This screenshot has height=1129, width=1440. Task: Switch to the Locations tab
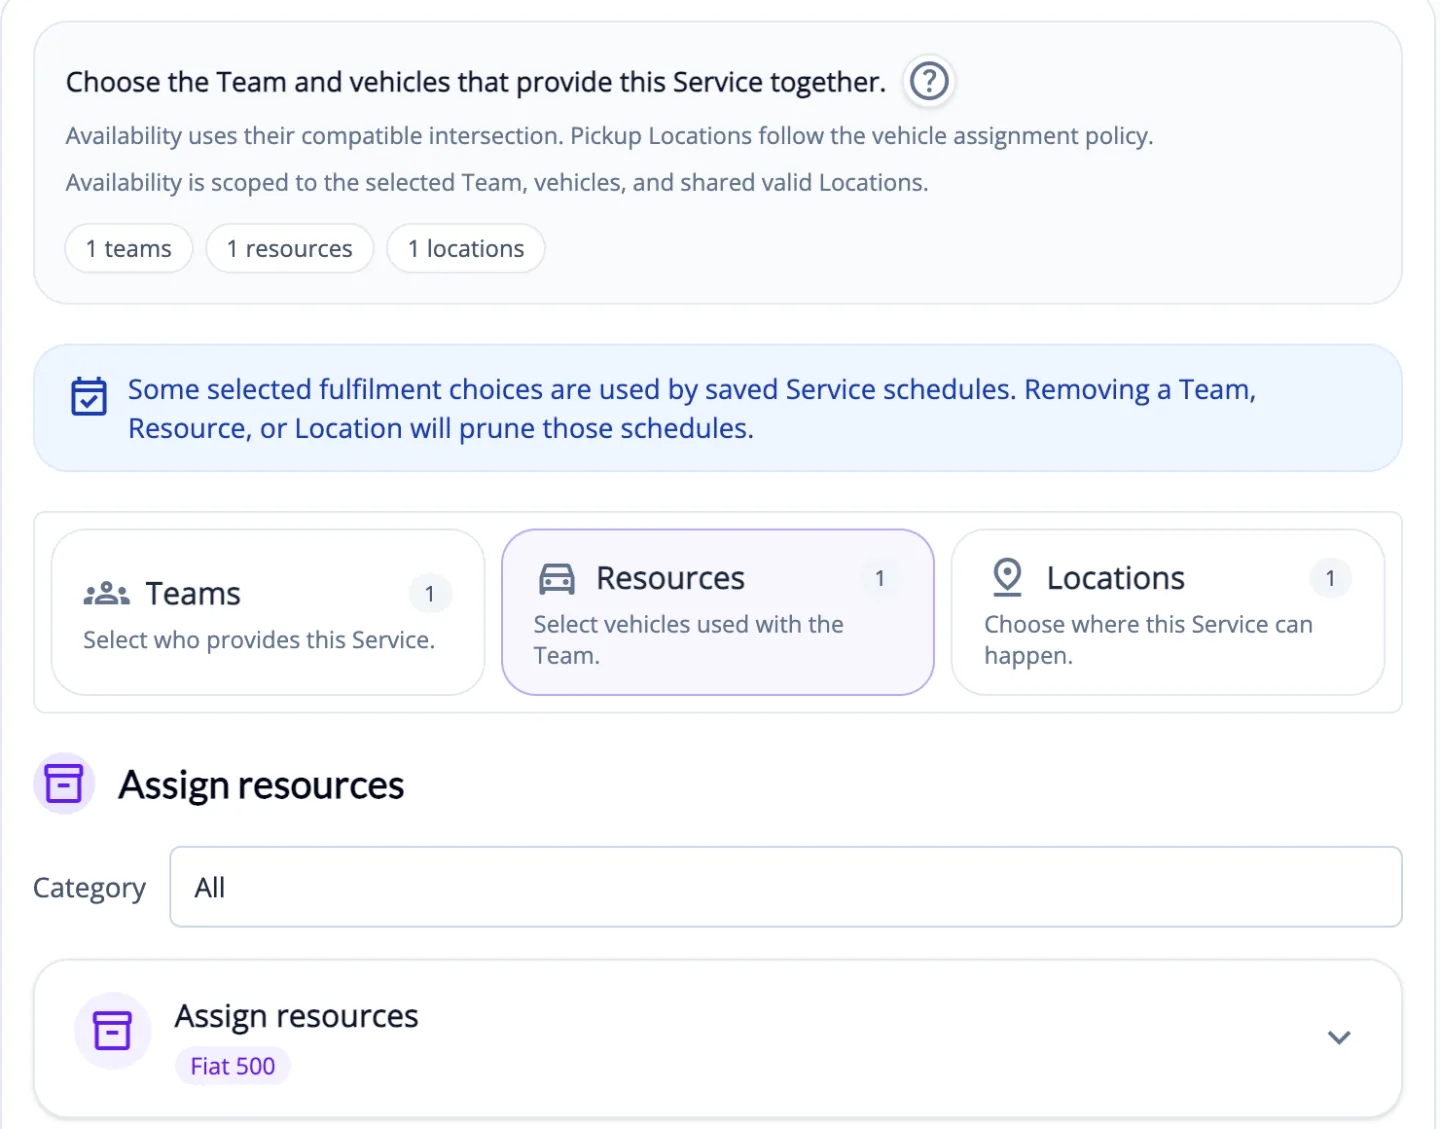[1168, 612]
